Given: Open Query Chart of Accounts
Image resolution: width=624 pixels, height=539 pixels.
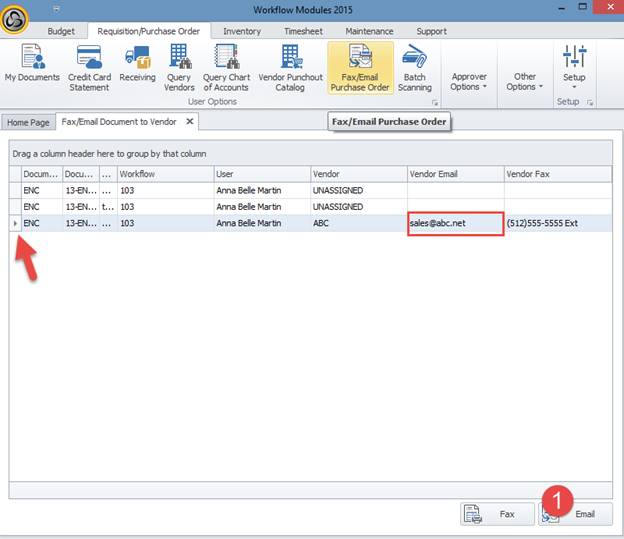Looking at the screenshot, I should coord(227,66).
